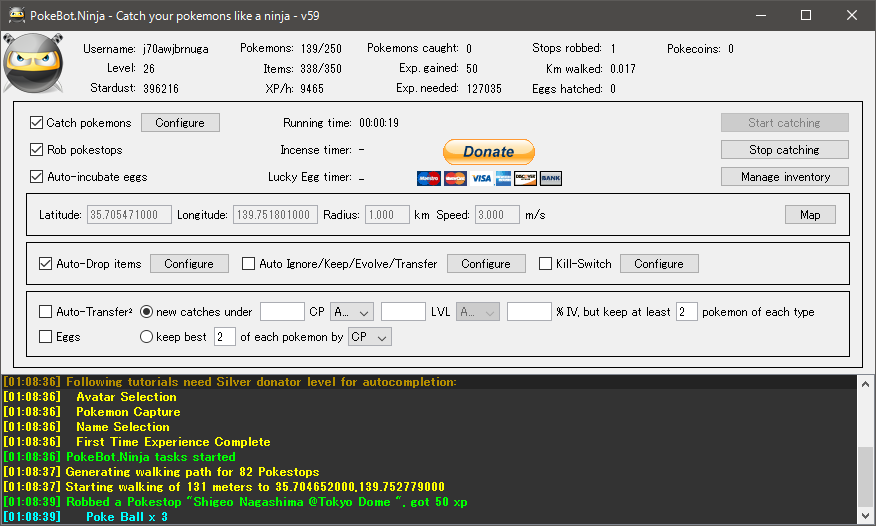Image resolution: width=876 pixels, height=526 pixels.
Task: Enable Auto Ignore/Keep/Evolve/Transfer checkbox
Action: click(248, 264)
